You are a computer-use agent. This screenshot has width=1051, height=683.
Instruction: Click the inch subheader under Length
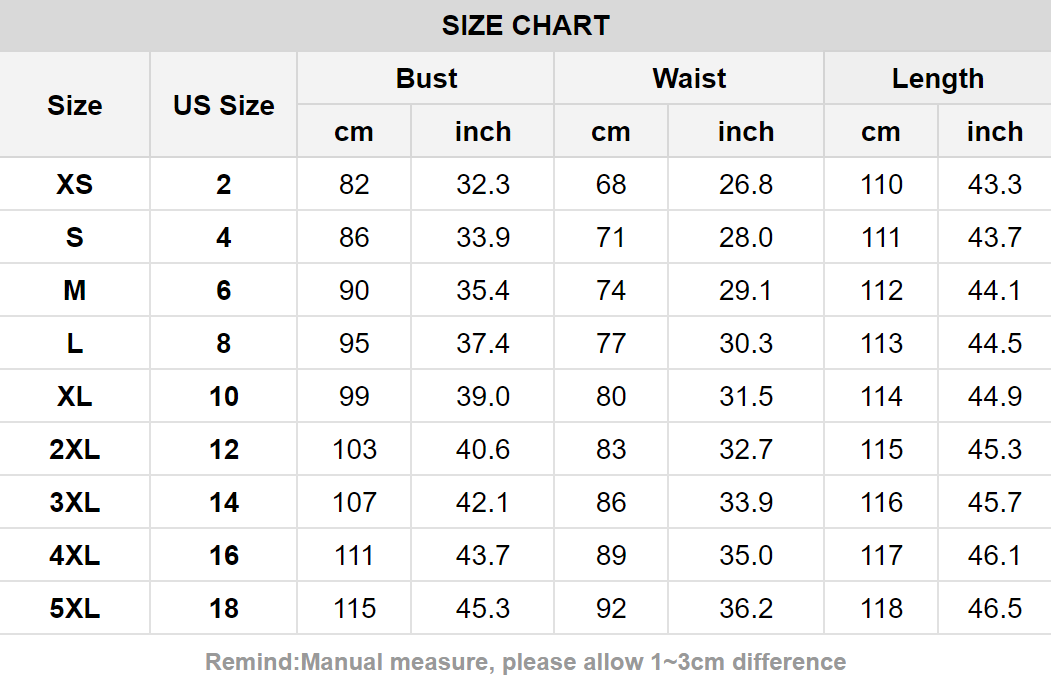[x=995, y=132]
